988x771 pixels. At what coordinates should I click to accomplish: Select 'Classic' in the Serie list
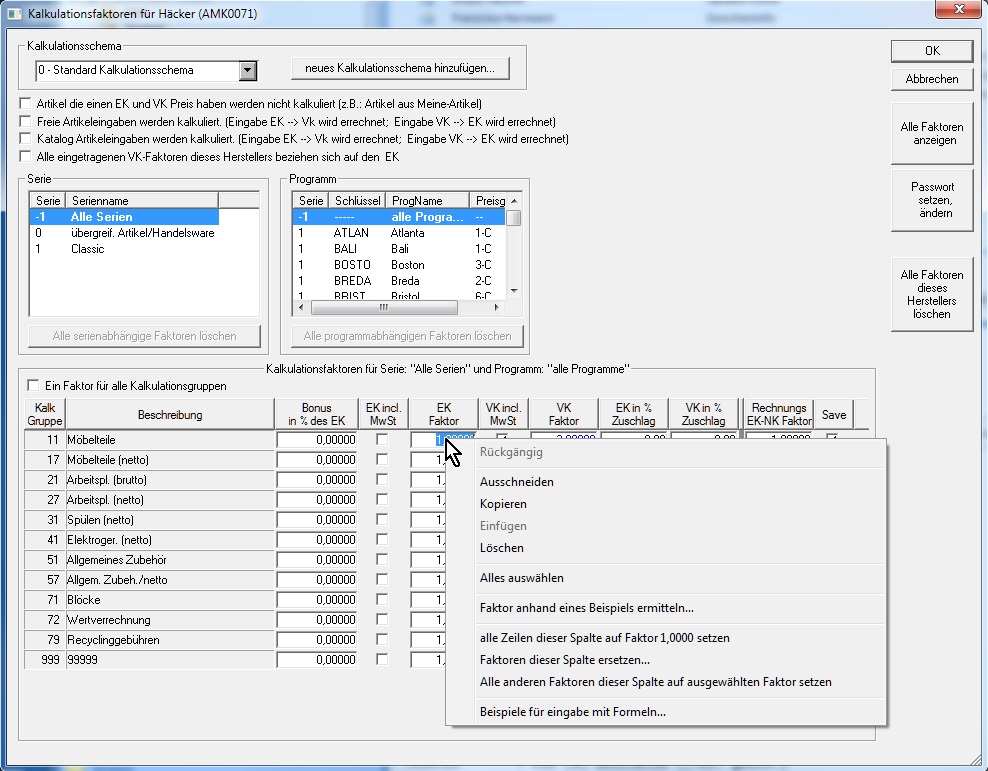[x=87, y=249]
